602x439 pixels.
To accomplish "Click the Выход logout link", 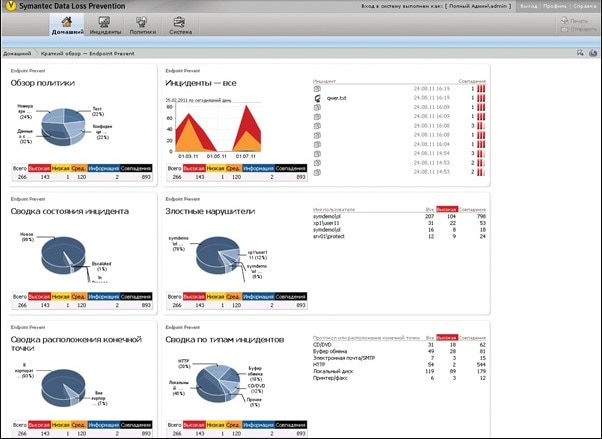I will pos(529,6).
